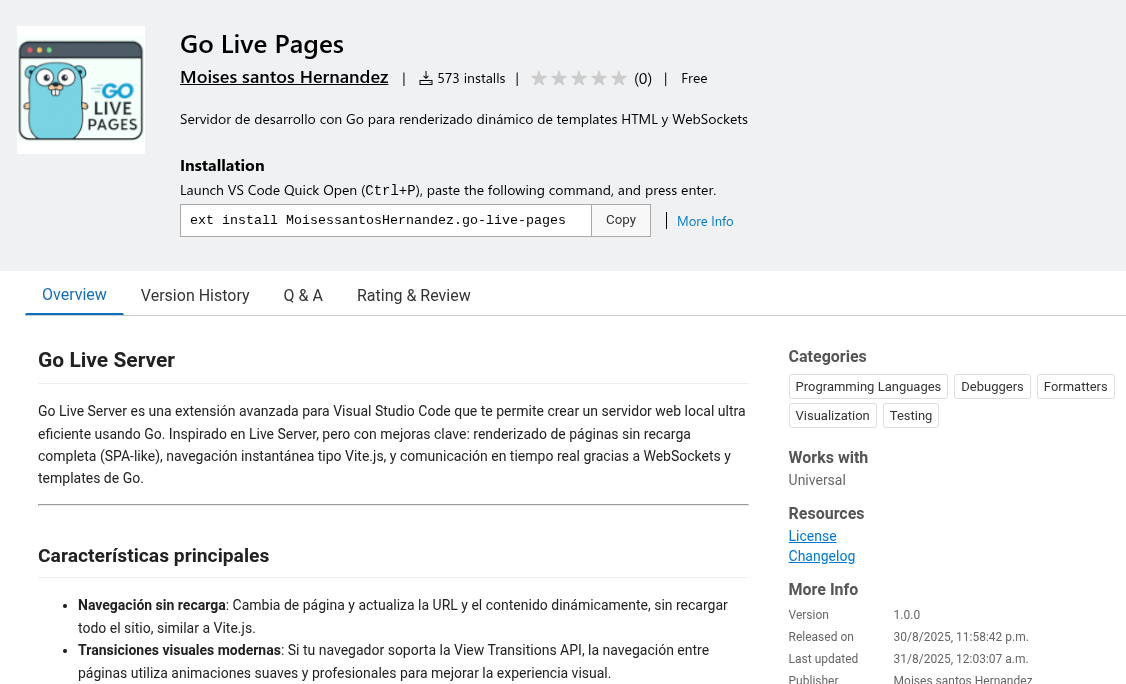The width and height of the screenshot is (1126, 684).
Task: Click the release date 30/8/2025, 11:58:42 p.m.
Action: click(x=961, y=637)
